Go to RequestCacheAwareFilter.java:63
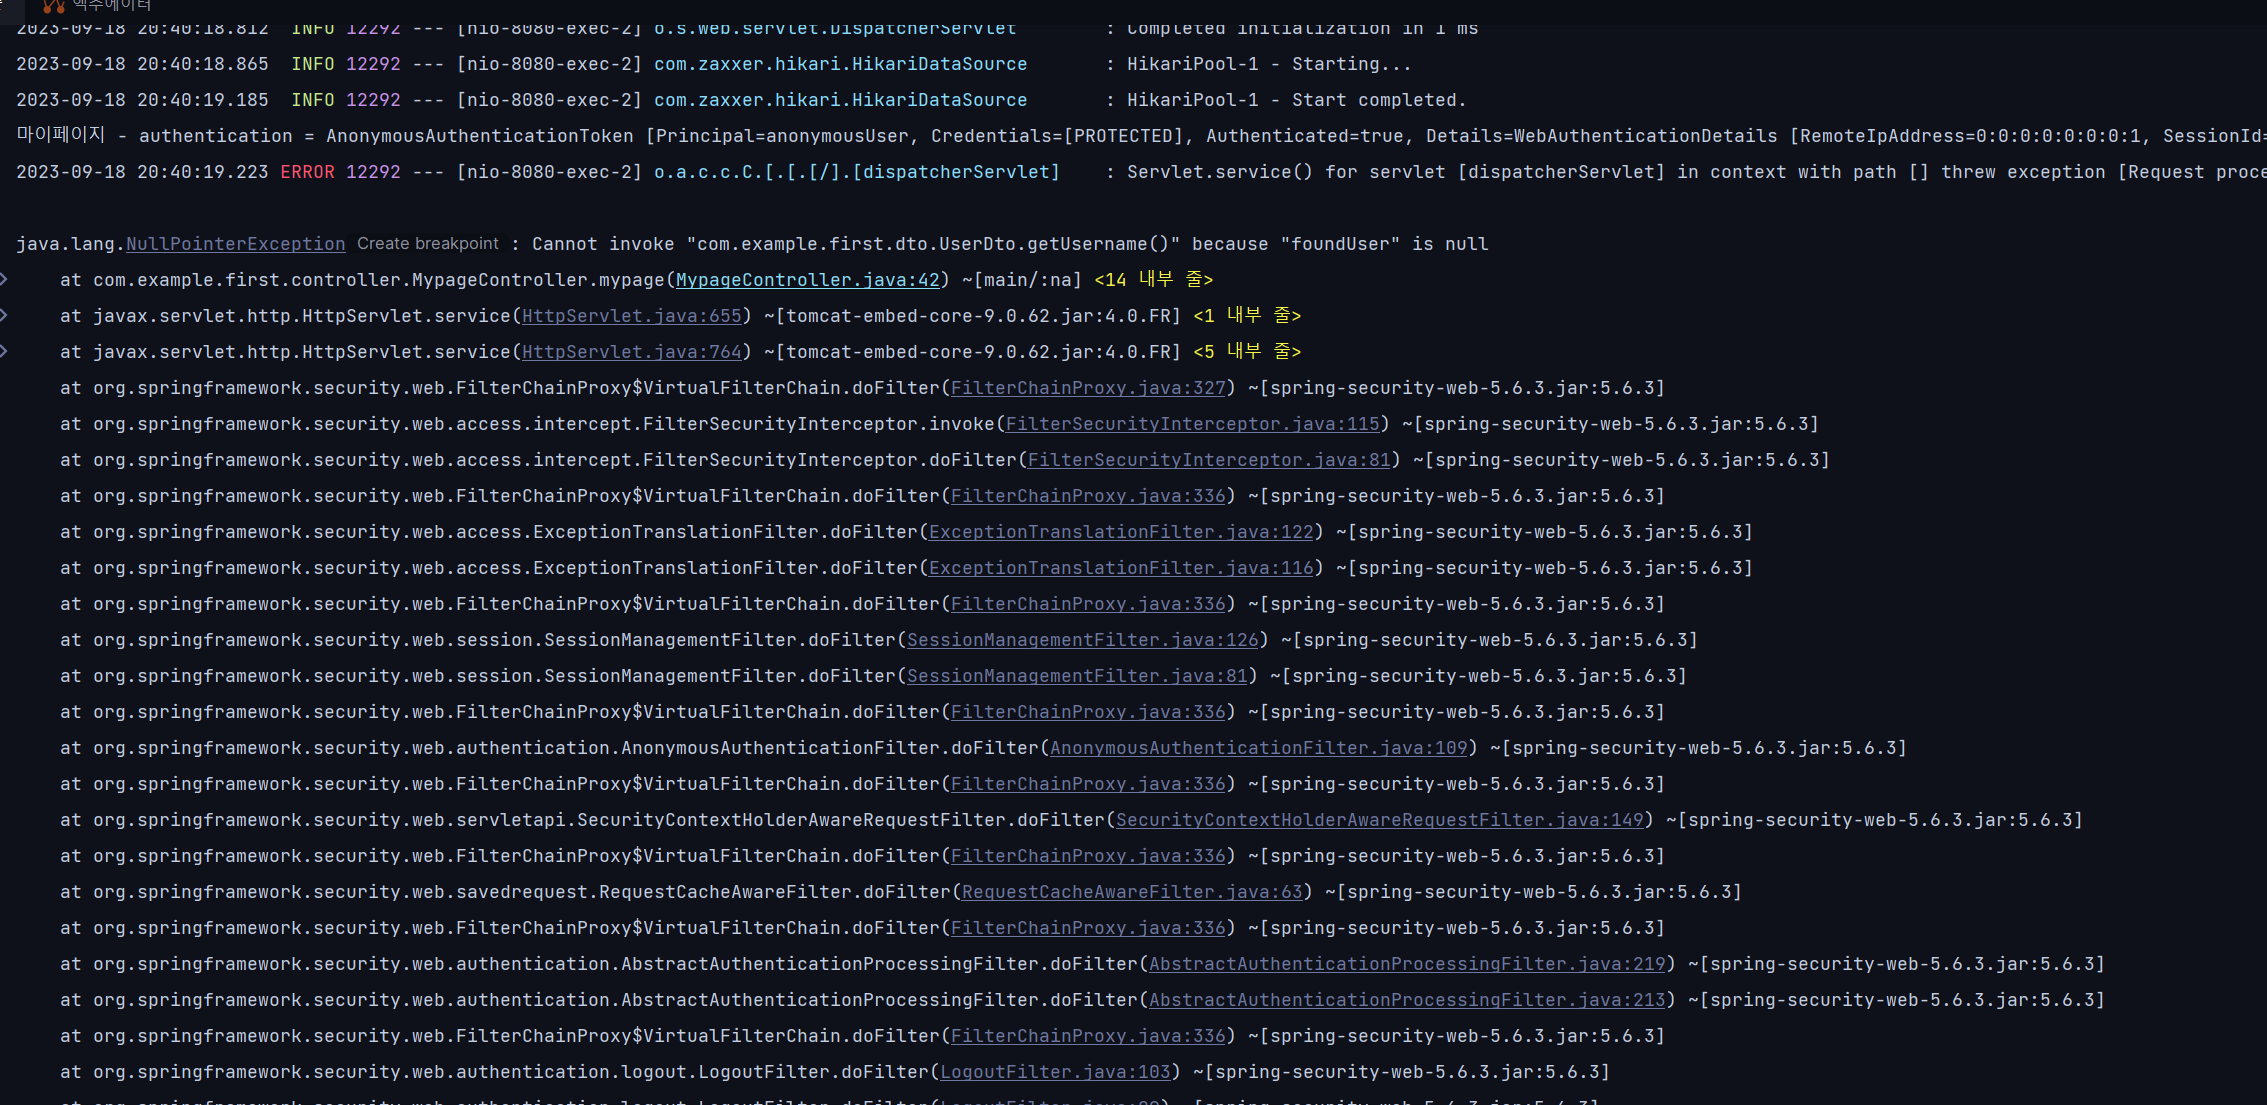 (1132, 892)
